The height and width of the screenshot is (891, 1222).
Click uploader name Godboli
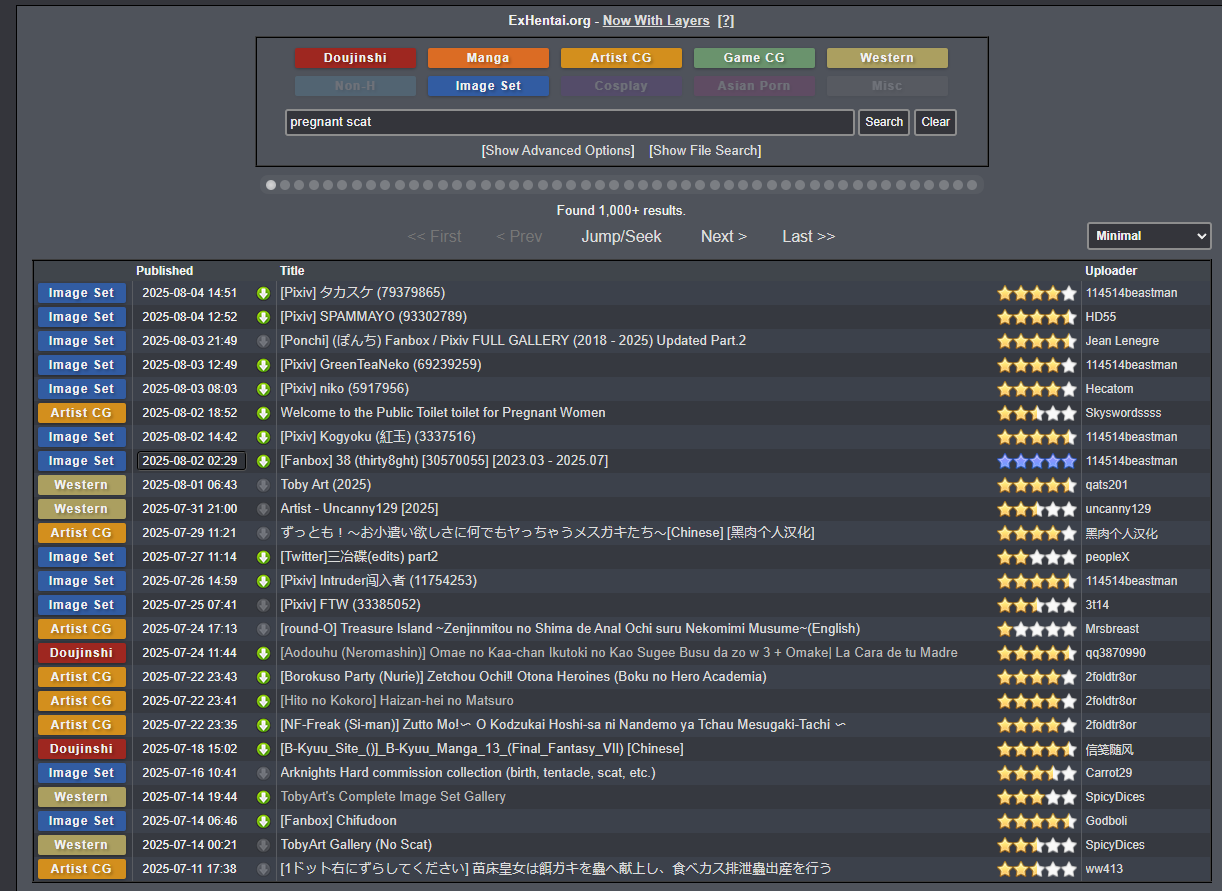[x=1108, y=821]
